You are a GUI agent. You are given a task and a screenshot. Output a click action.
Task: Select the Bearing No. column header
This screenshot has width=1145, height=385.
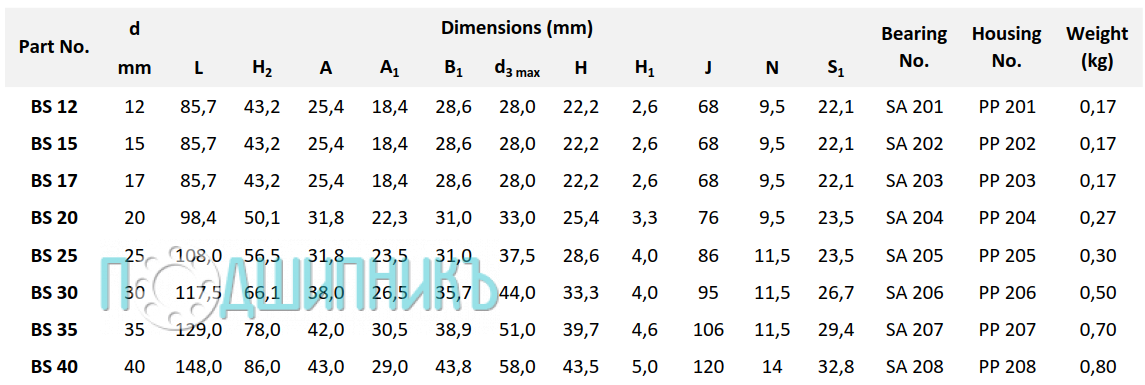[914, 47]
